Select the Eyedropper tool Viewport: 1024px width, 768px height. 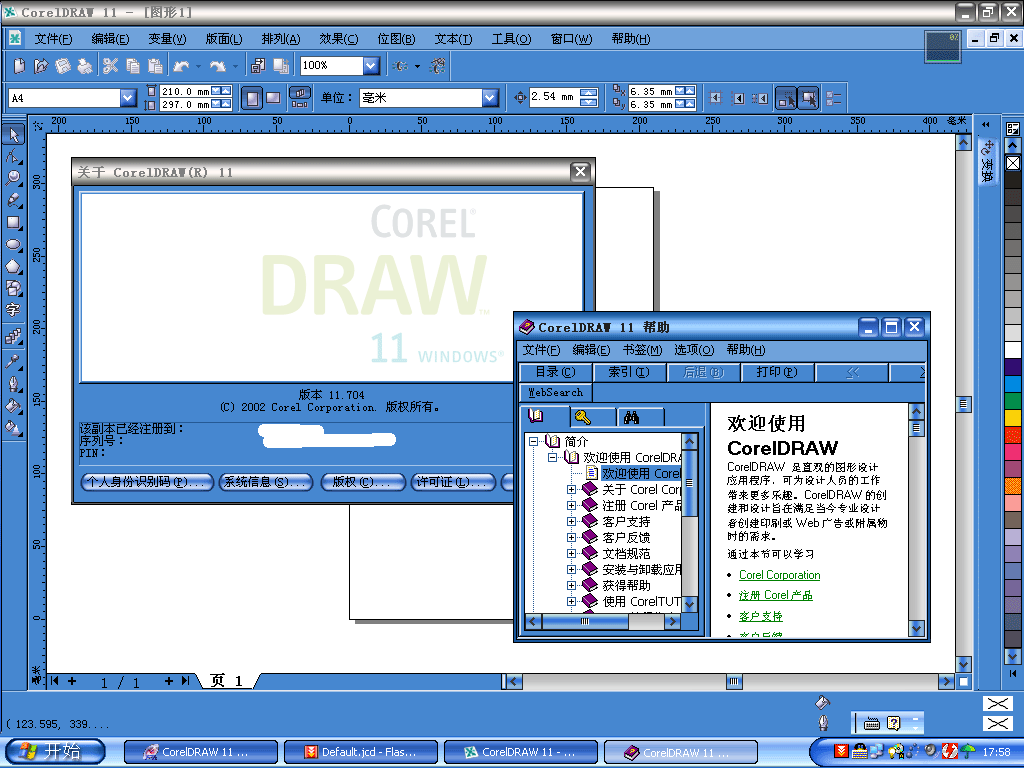(x=14, y=362)
